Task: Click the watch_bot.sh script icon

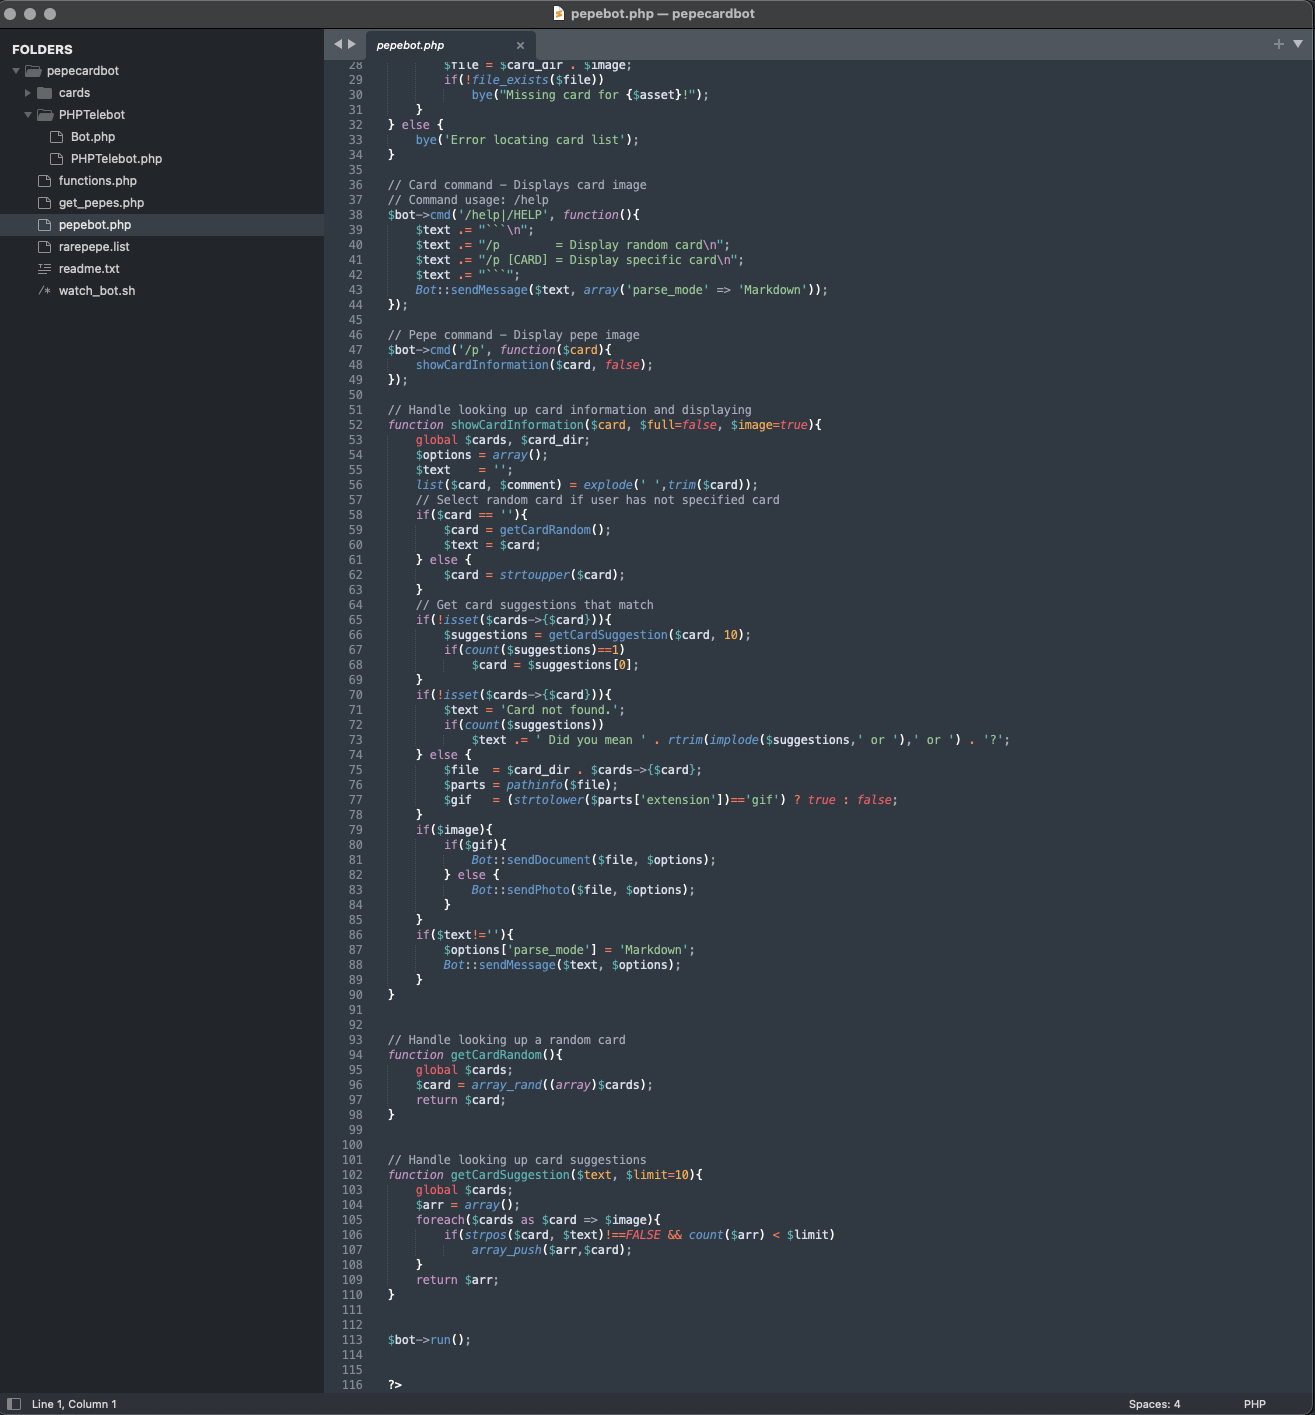Action: 44,291
